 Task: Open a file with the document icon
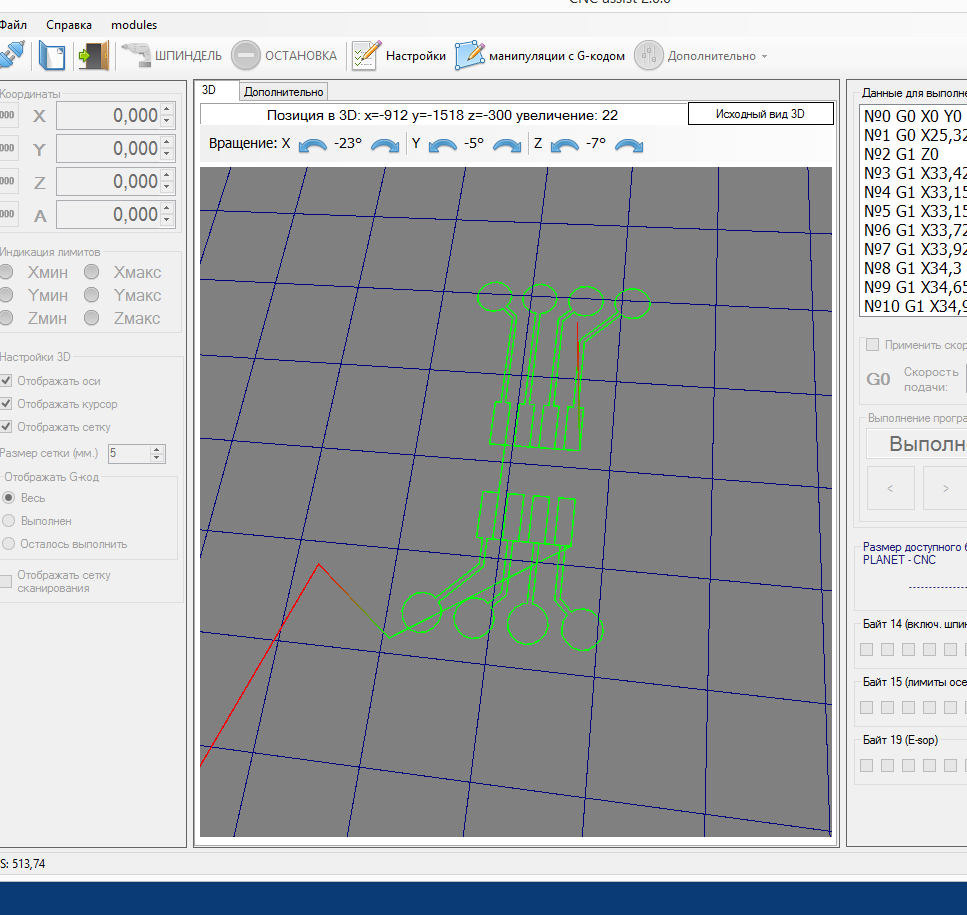tap(52, 55)
